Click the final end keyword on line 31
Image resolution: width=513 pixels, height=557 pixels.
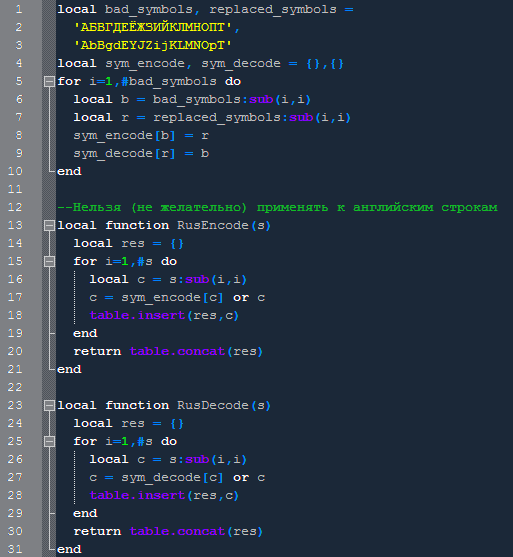69,549
